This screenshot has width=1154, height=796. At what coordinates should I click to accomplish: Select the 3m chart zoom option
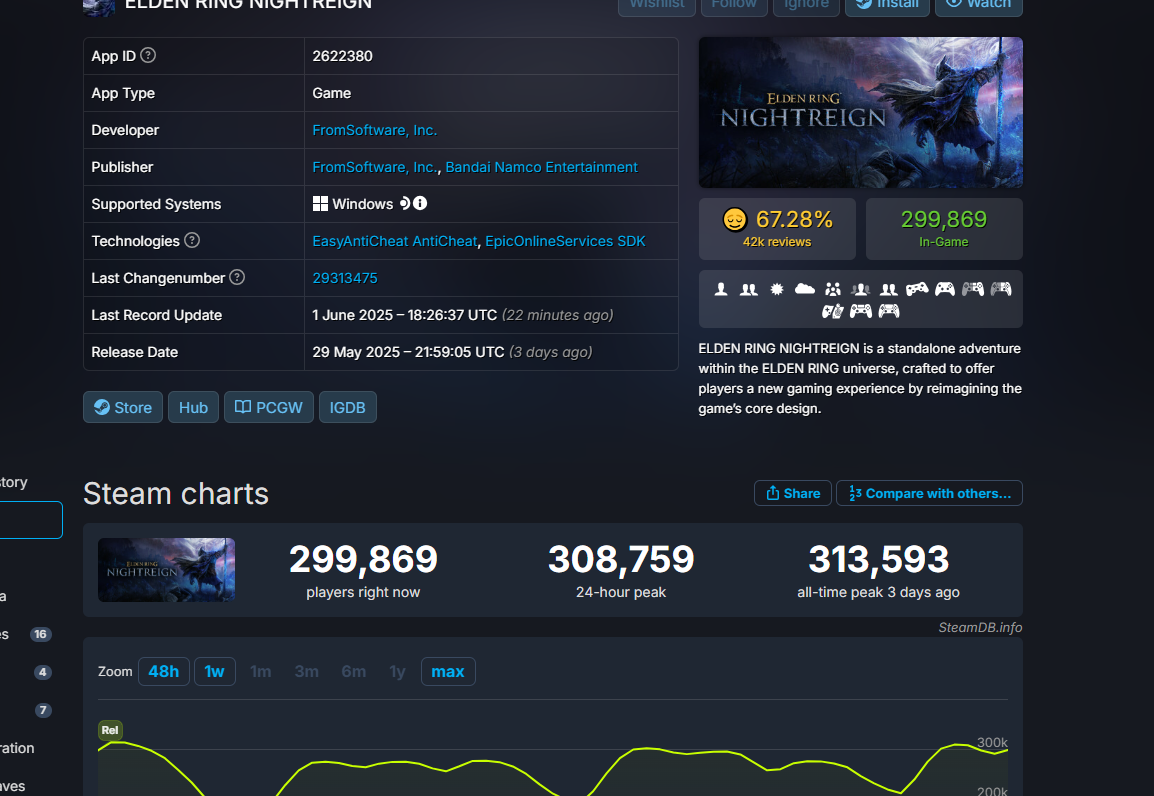(306, 671)
